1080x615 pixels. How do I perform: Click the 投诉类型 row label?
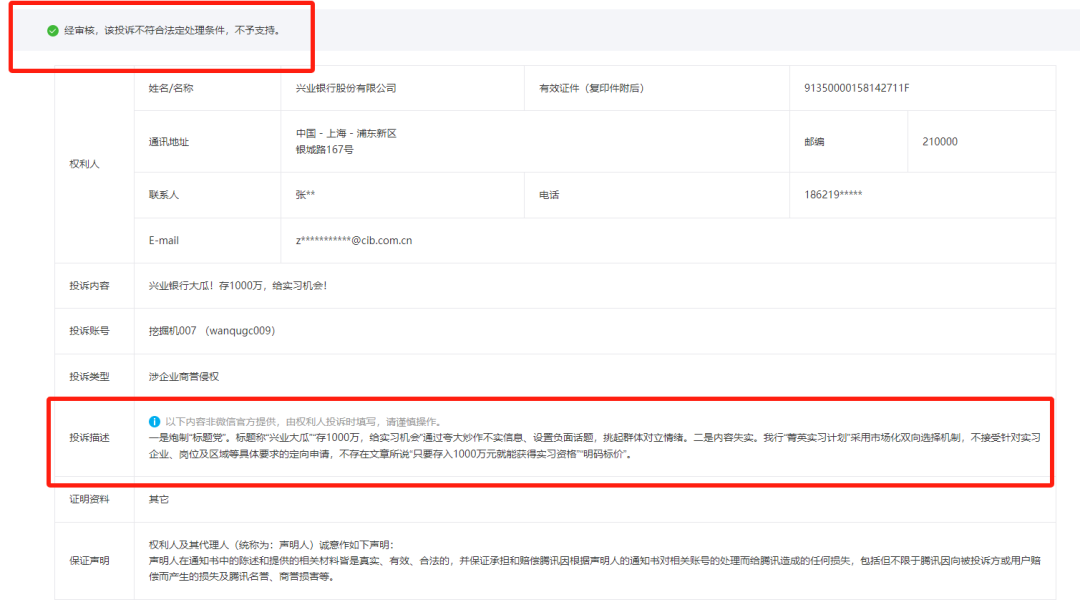(x=89, y=377)
